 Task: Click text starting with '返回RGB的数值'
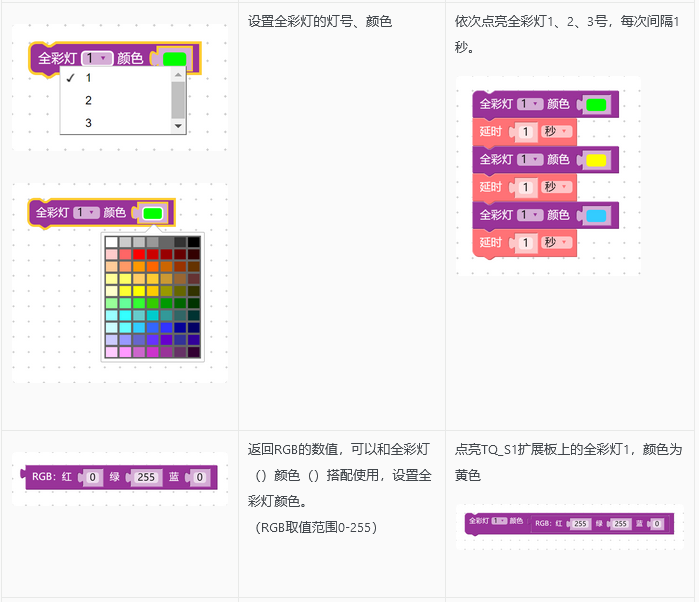[x=340, y=475]
